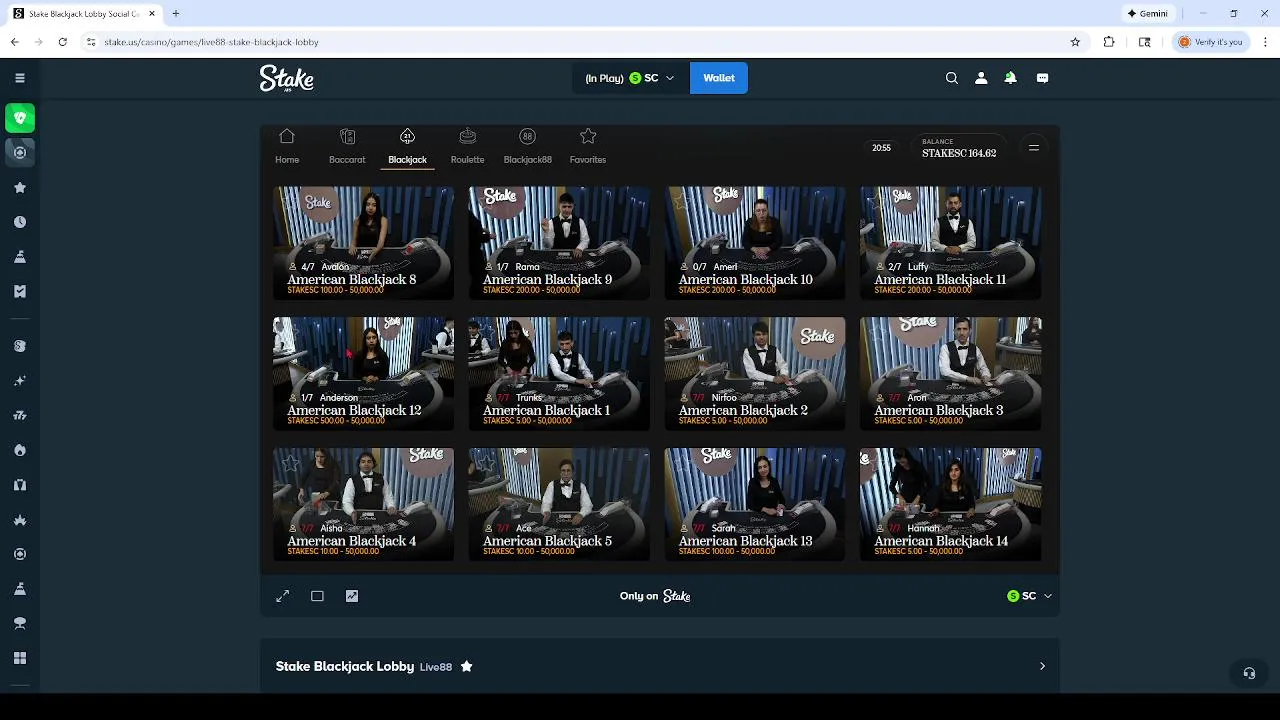Open American Blackjack 9 table
The height and width of the screenshot is (720, 1280).
pos(559,243)
